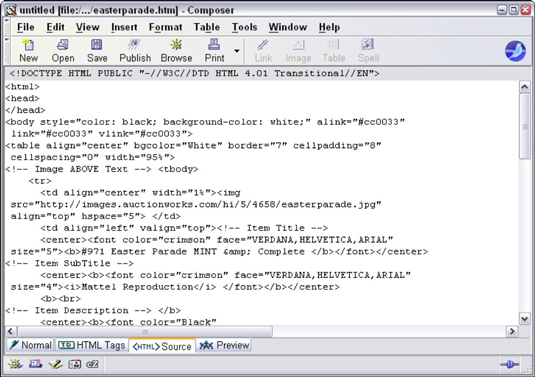This screenshot has height=377, width=535.
Task: Click the Browse toolbar icon
Action: 176,51
